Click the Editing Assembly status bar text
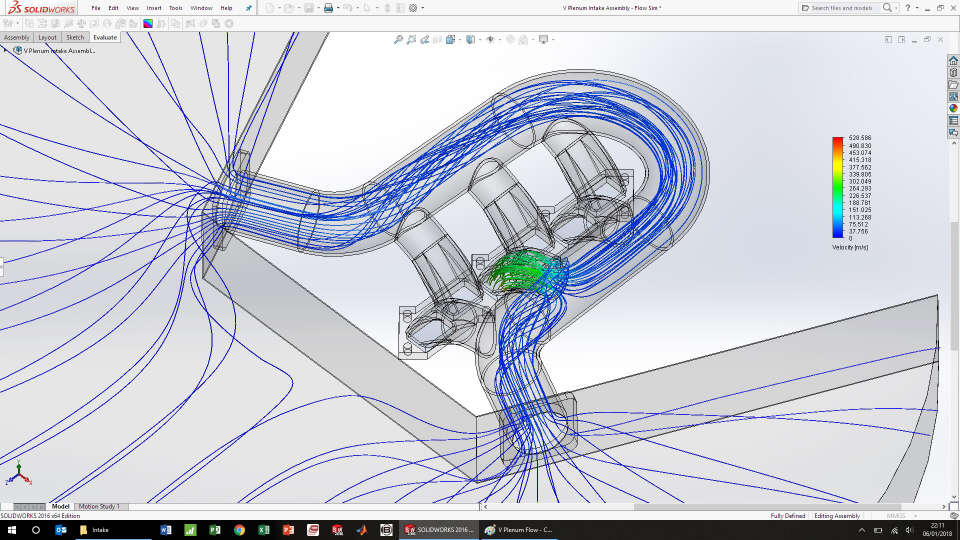 [837, 516]
